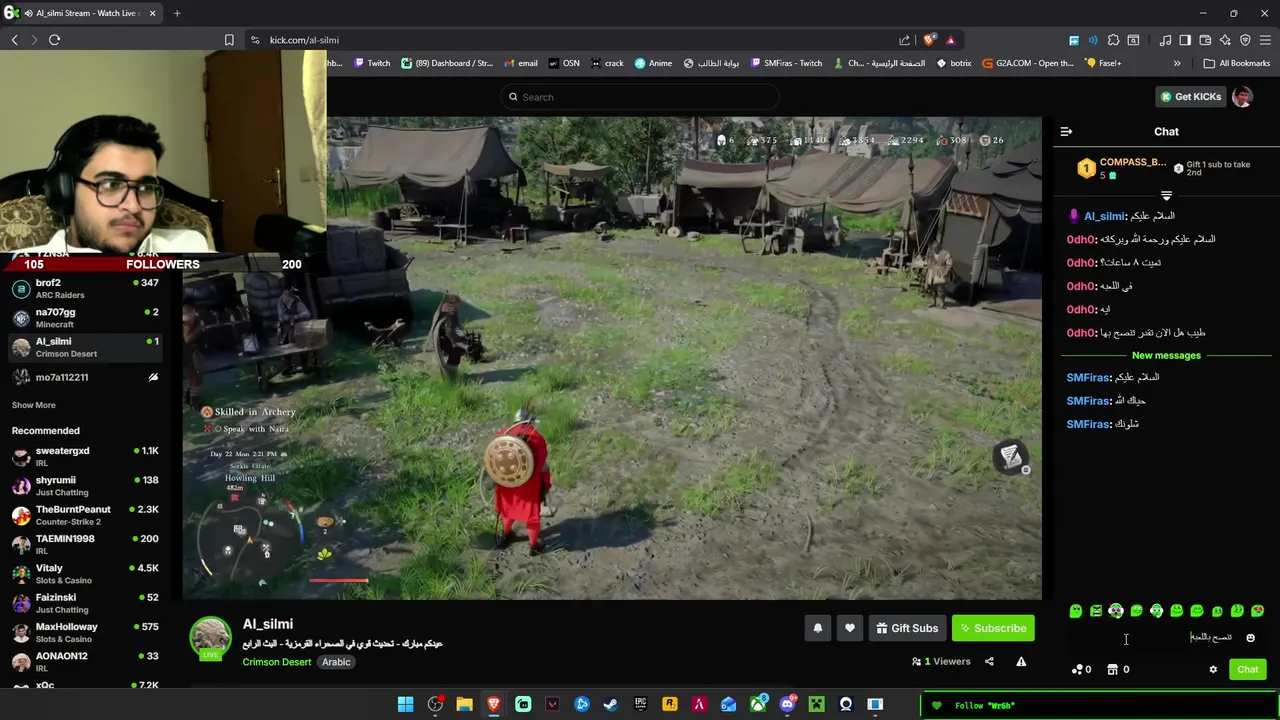Click the heart follow icon button
The width and height of the screenshot is (1280, 720).
849,628
